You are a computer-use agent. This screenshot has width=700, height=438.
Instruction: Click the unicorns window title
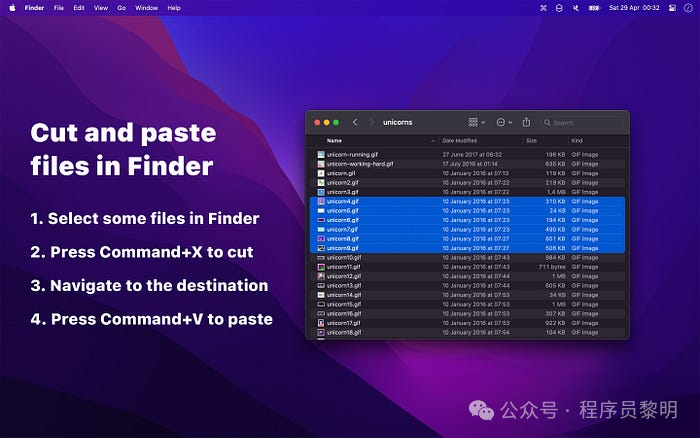tap(397, 122)
